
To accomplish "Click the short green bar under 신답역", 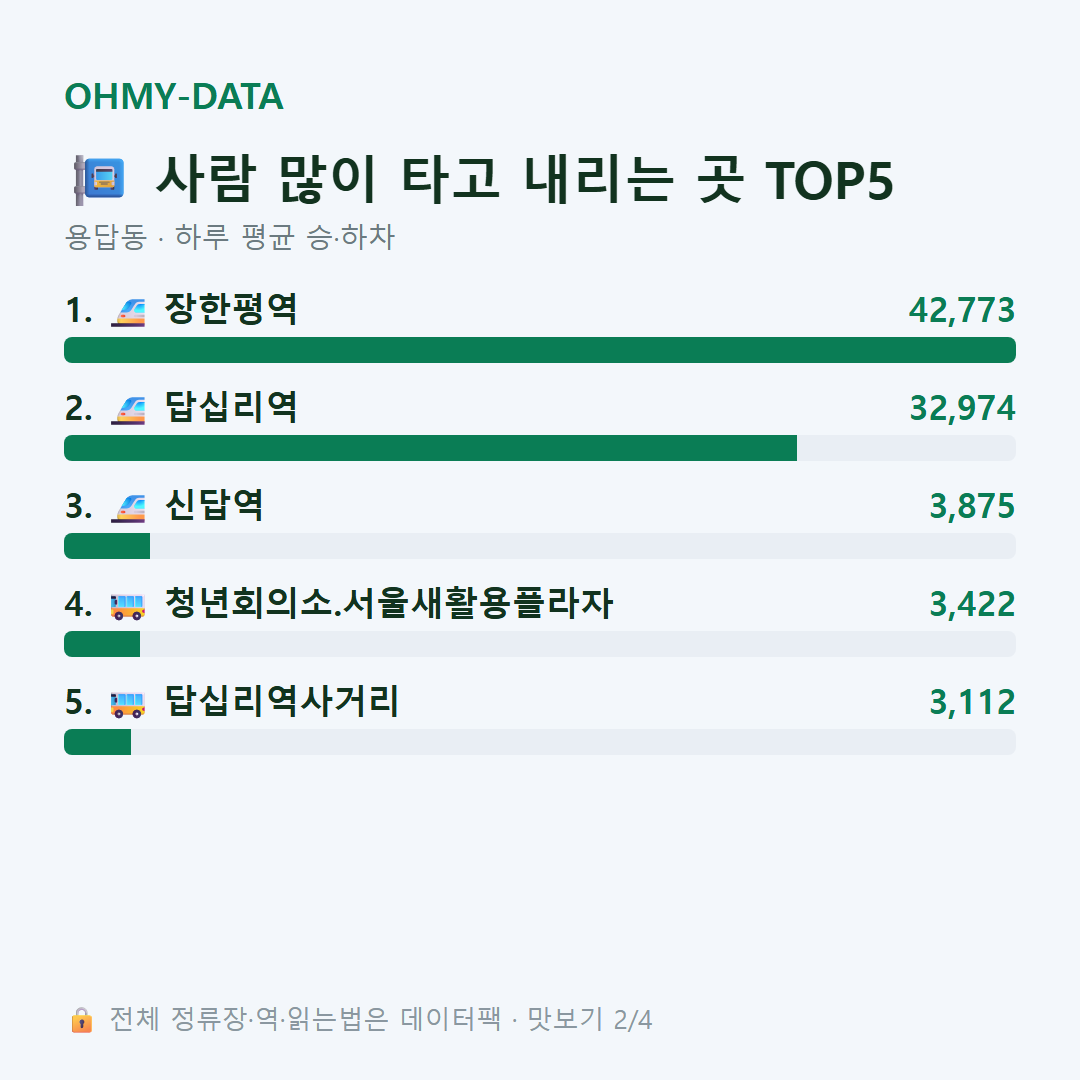I will coord(107,546).
